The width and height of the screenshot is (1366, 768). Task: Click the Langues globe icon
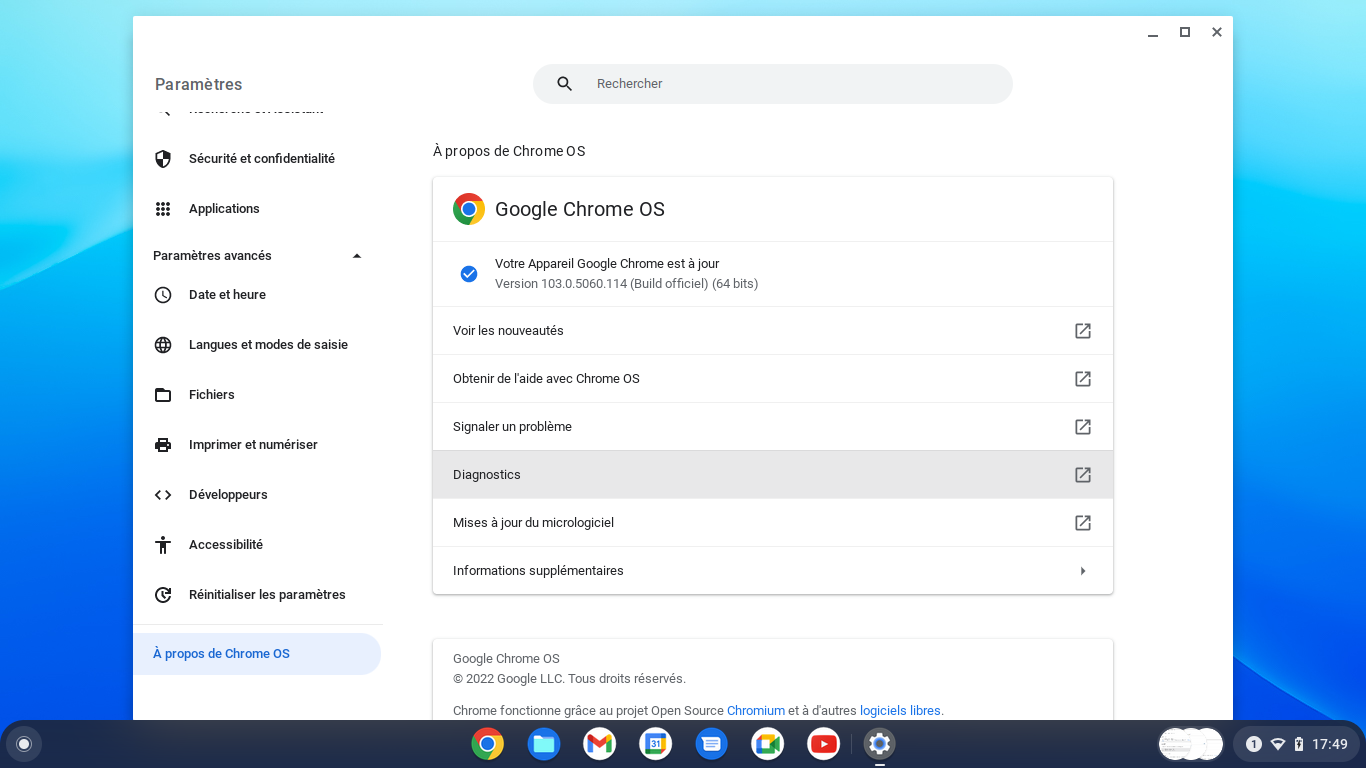tap(163, 345)
